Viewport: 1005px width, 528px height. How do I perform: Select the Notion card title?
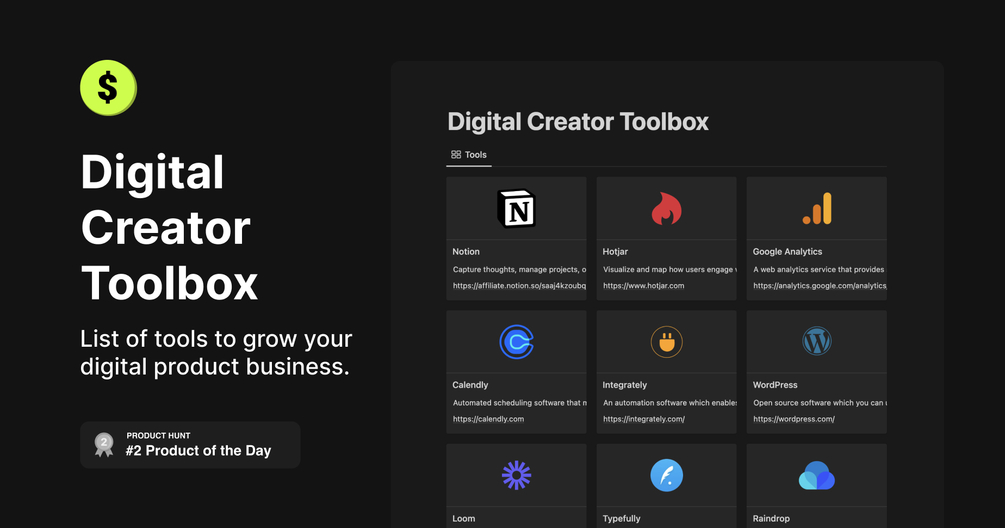pos(466,252)
